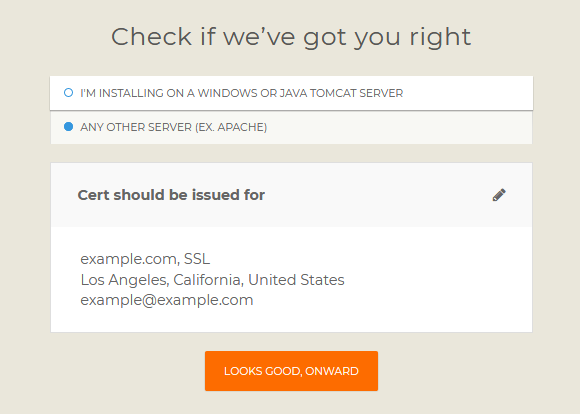Select the Windows or Java Tomcat radio button

pos(68,92)
